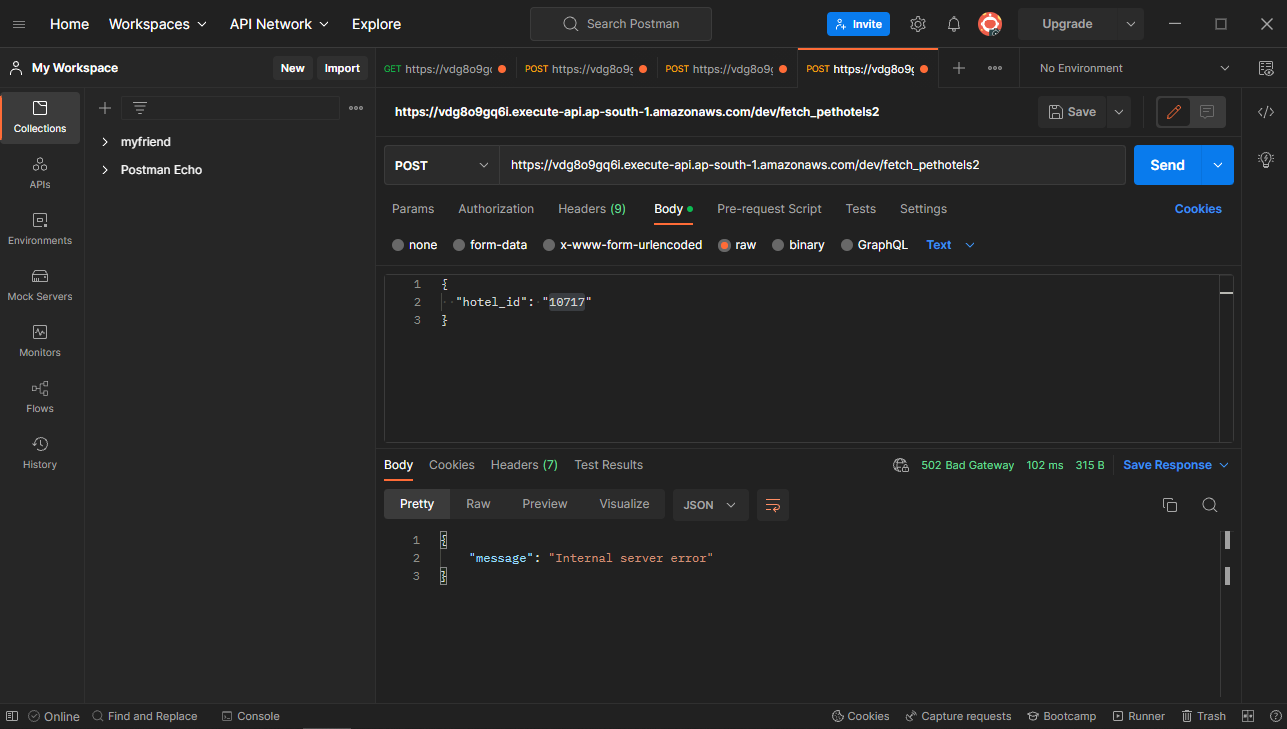Open the Send button dropdown arrow

point(1217,165)
